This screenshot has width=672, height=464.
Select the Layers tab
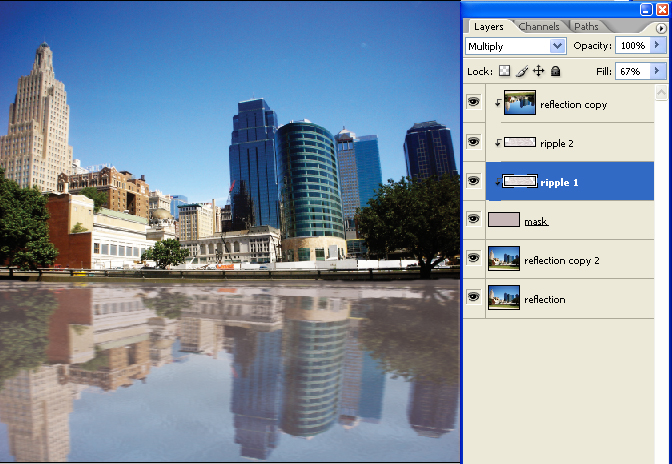489,27
